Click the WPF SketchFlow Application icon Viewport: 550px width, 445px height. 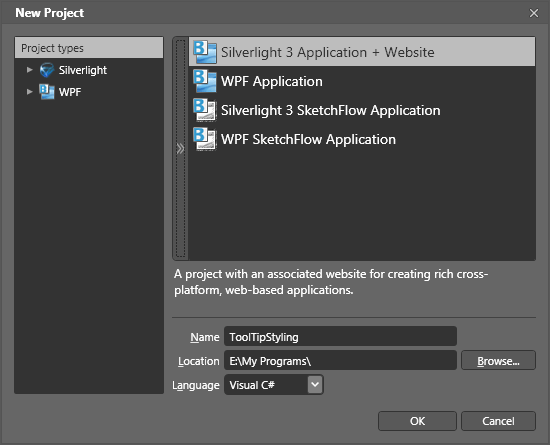pyautogui.click(x=205, y=139)
